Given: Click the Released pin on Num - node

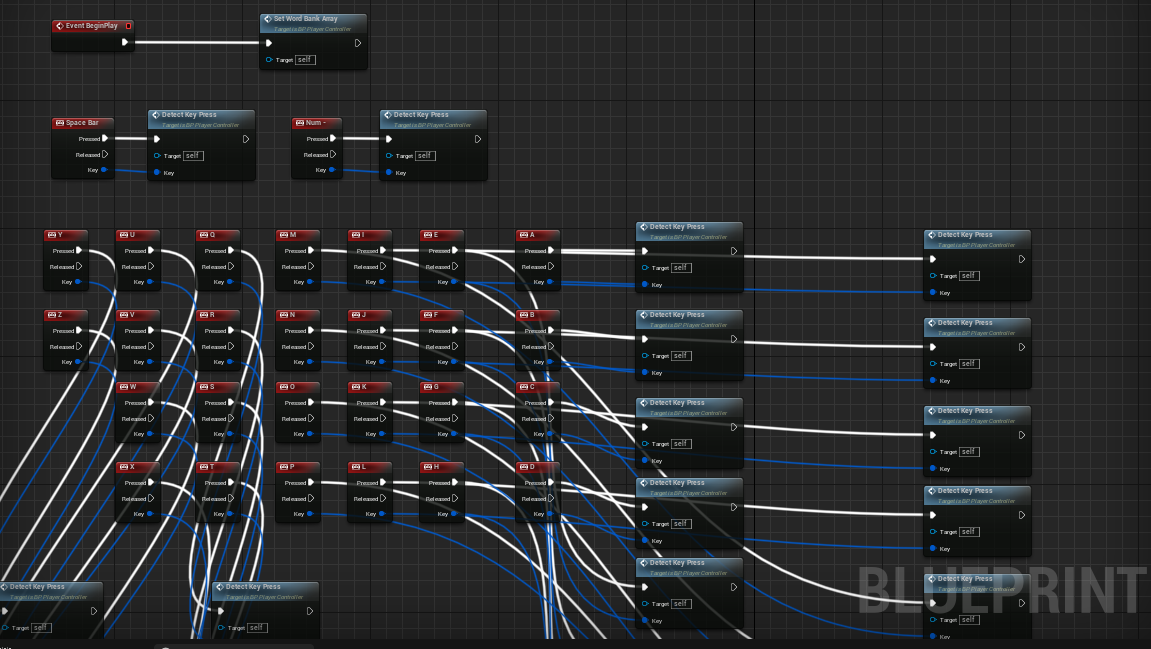Looking at the screenshot, I should point(333,154).
